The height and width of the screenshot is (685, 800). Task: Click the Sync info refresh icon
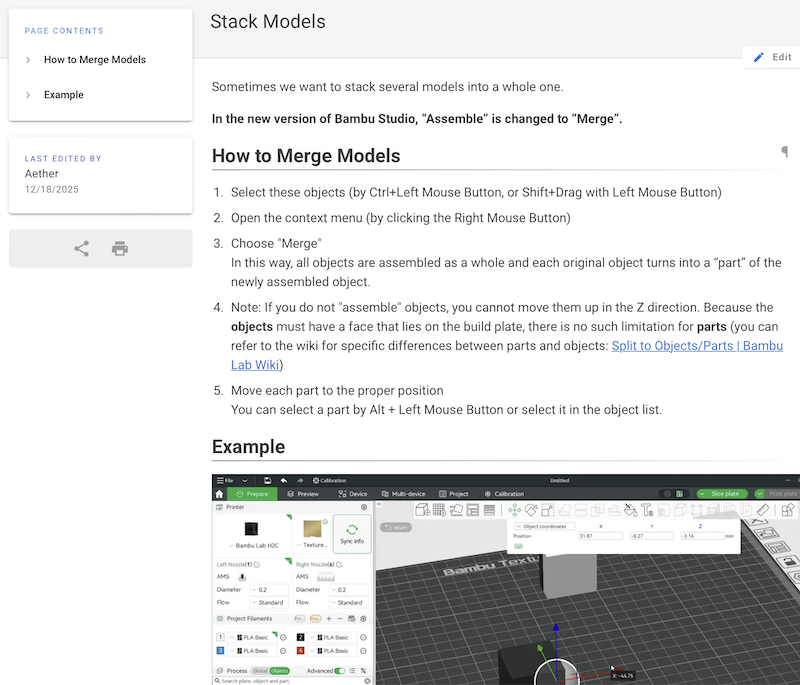pos(352,528)
